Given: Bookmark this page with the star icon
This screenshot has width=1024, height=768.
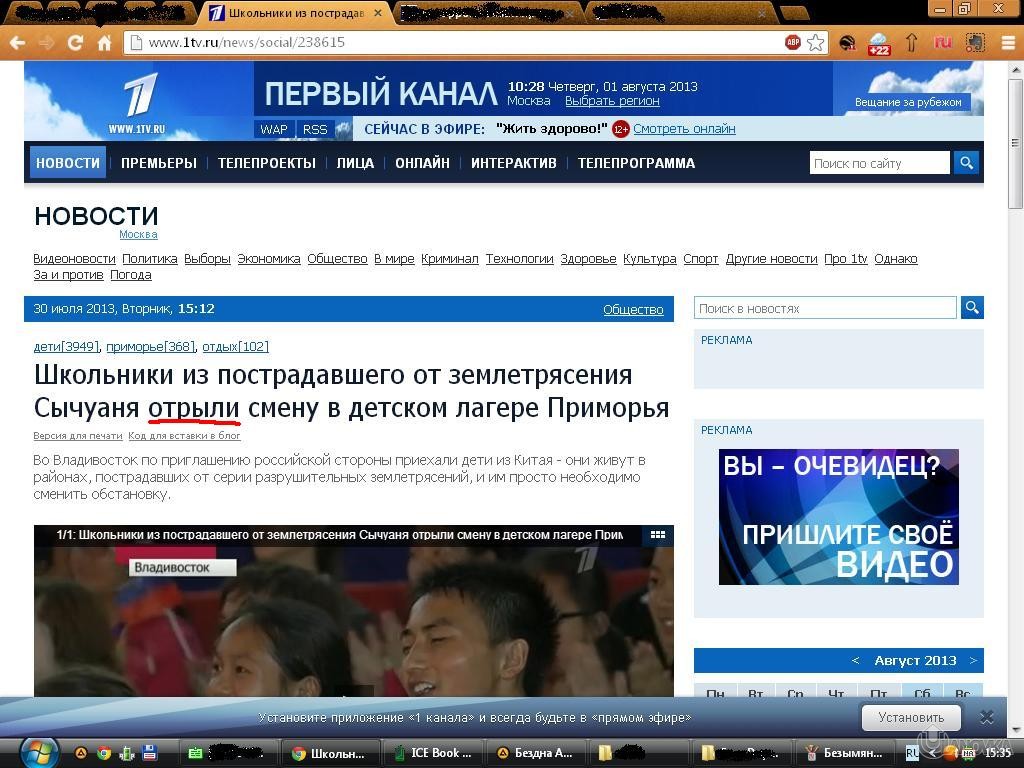Looking at the screenshot, I should (x=815, y=43).
